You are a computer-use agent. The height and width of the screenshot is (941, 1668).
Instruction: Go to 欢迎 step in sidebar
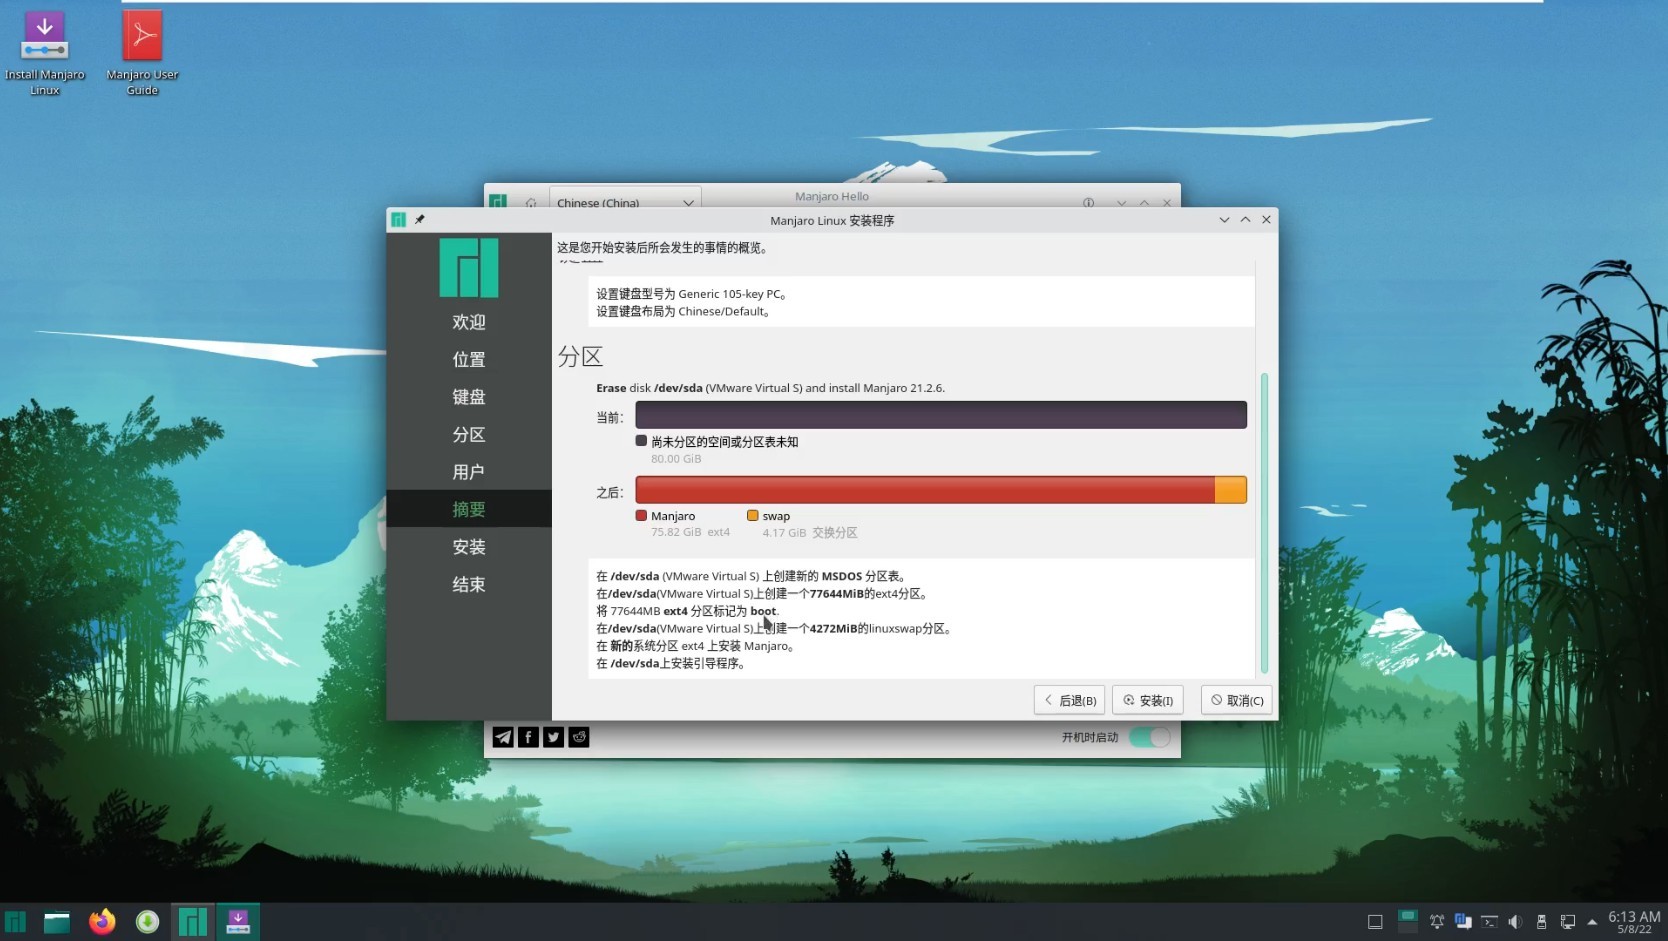click(x=469, y=322)
